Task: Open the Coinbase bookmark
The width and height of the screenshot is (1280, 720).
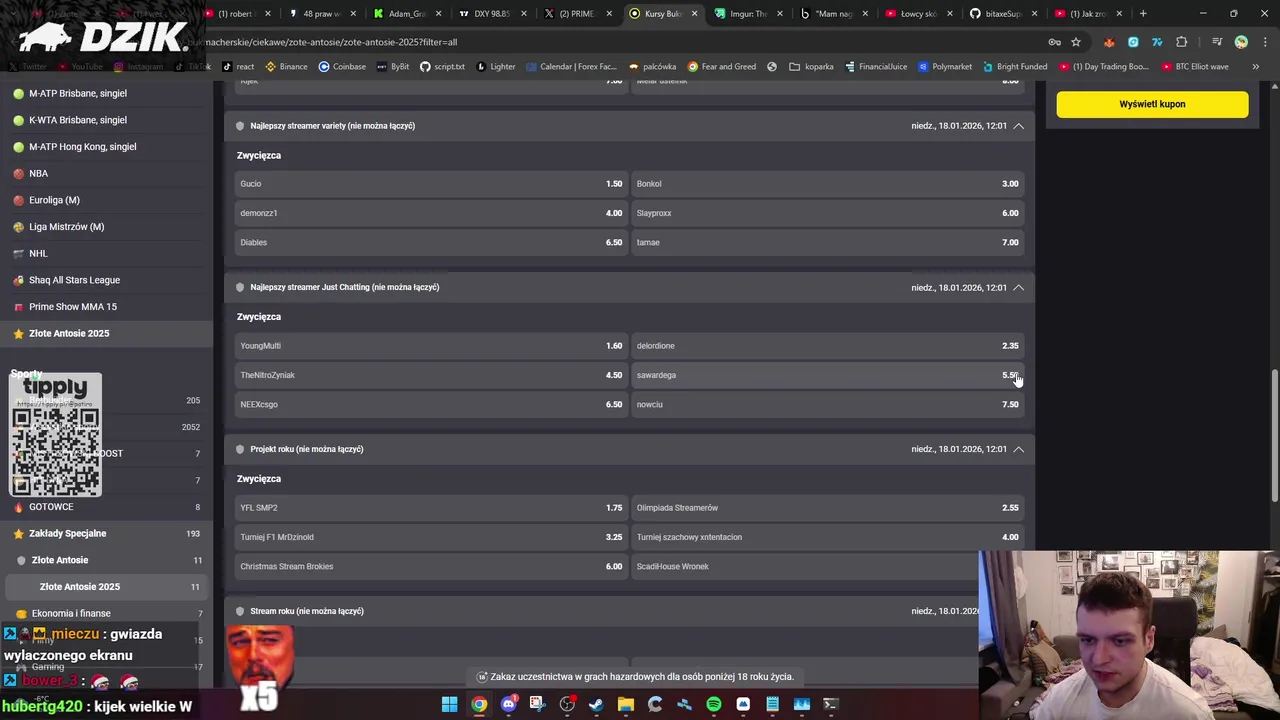Action: click(x=342, y=67)
